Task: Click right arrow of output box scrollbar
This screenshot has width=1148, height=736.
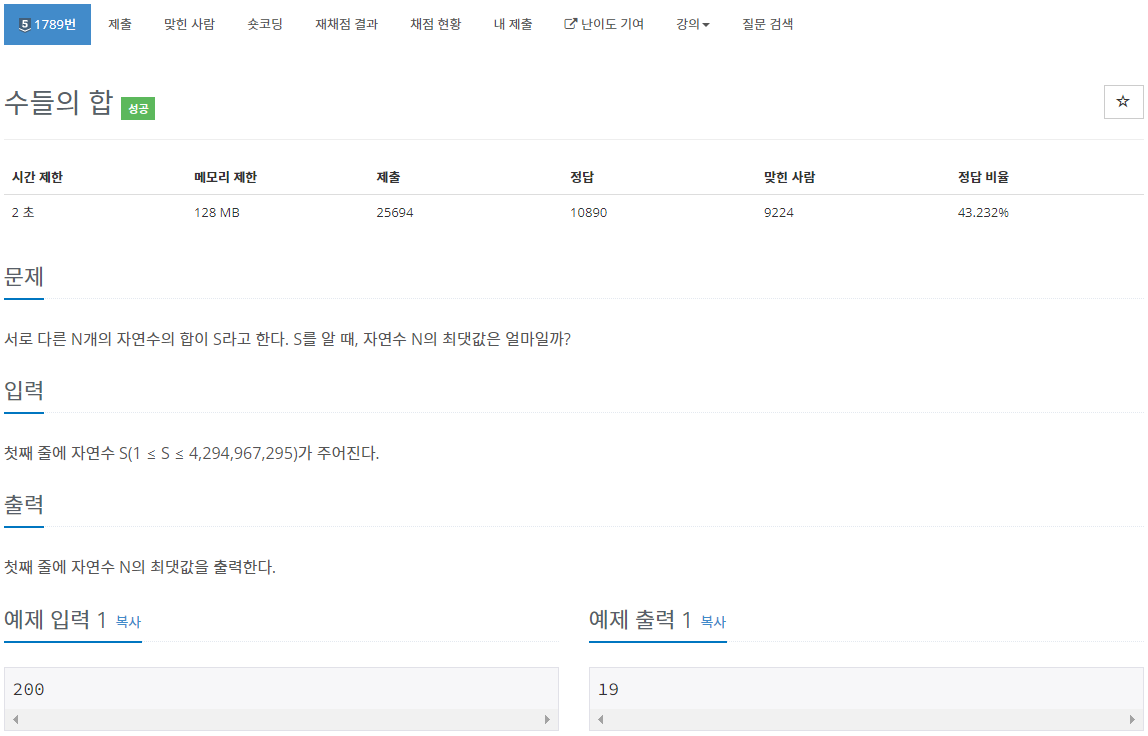Action: (1132, 719)
